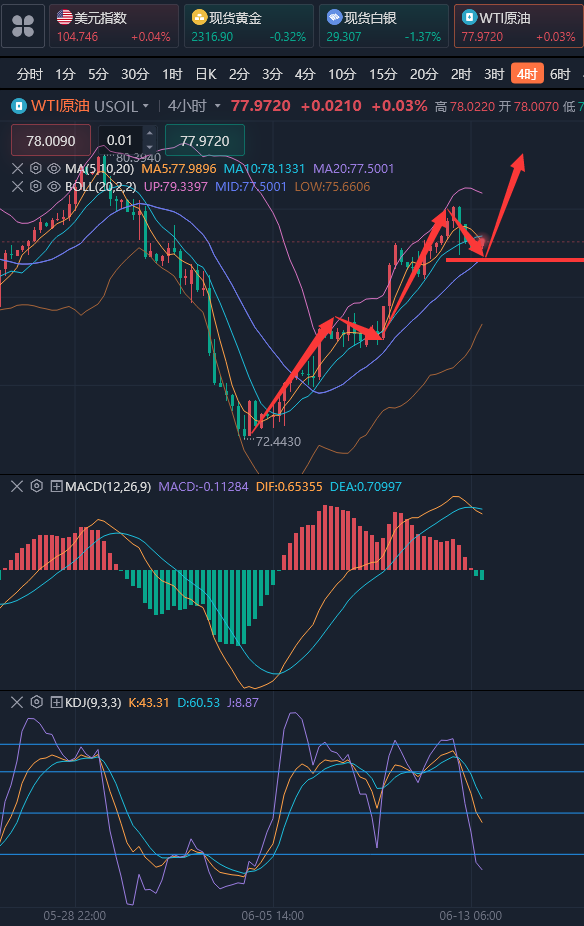
Task: Select the 30分 timeframe tab
Action: [135, 74]
